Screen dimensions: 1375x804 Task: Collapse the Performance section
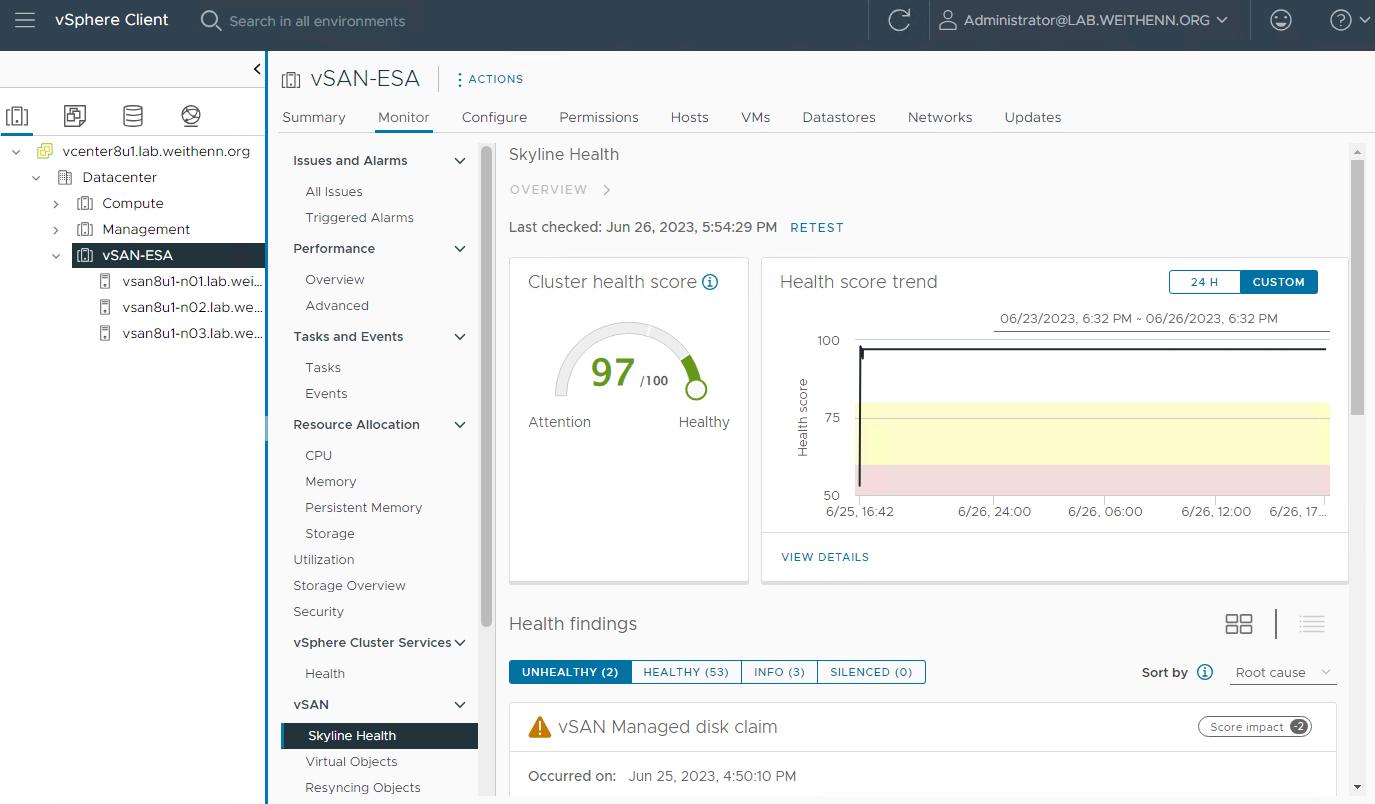pyautogui.click(x=460, y=248)
